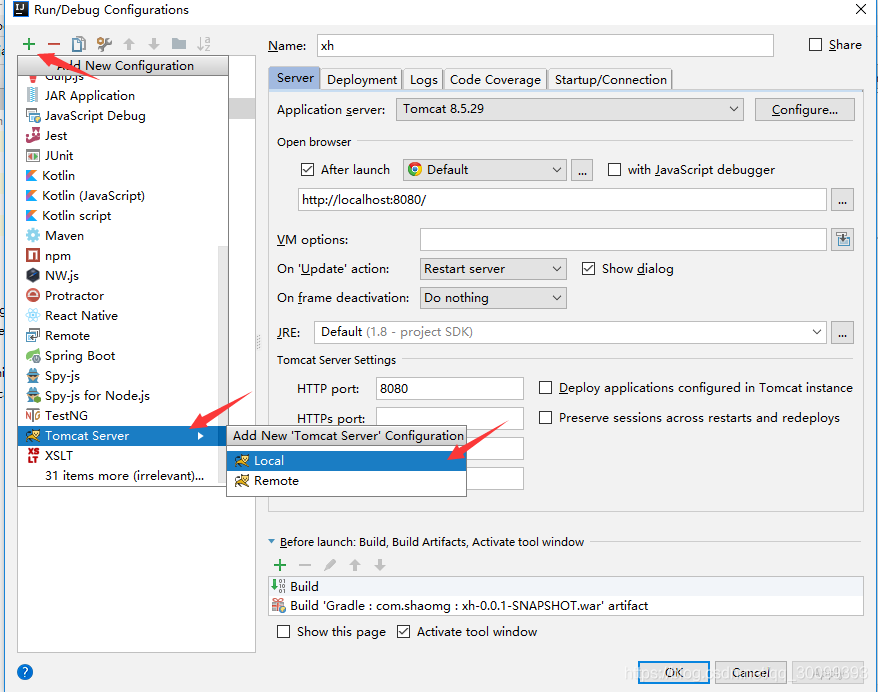Screen dimensions: 878x692
Task: Open the JRE dropdown
Action: [x=570, y=332]
